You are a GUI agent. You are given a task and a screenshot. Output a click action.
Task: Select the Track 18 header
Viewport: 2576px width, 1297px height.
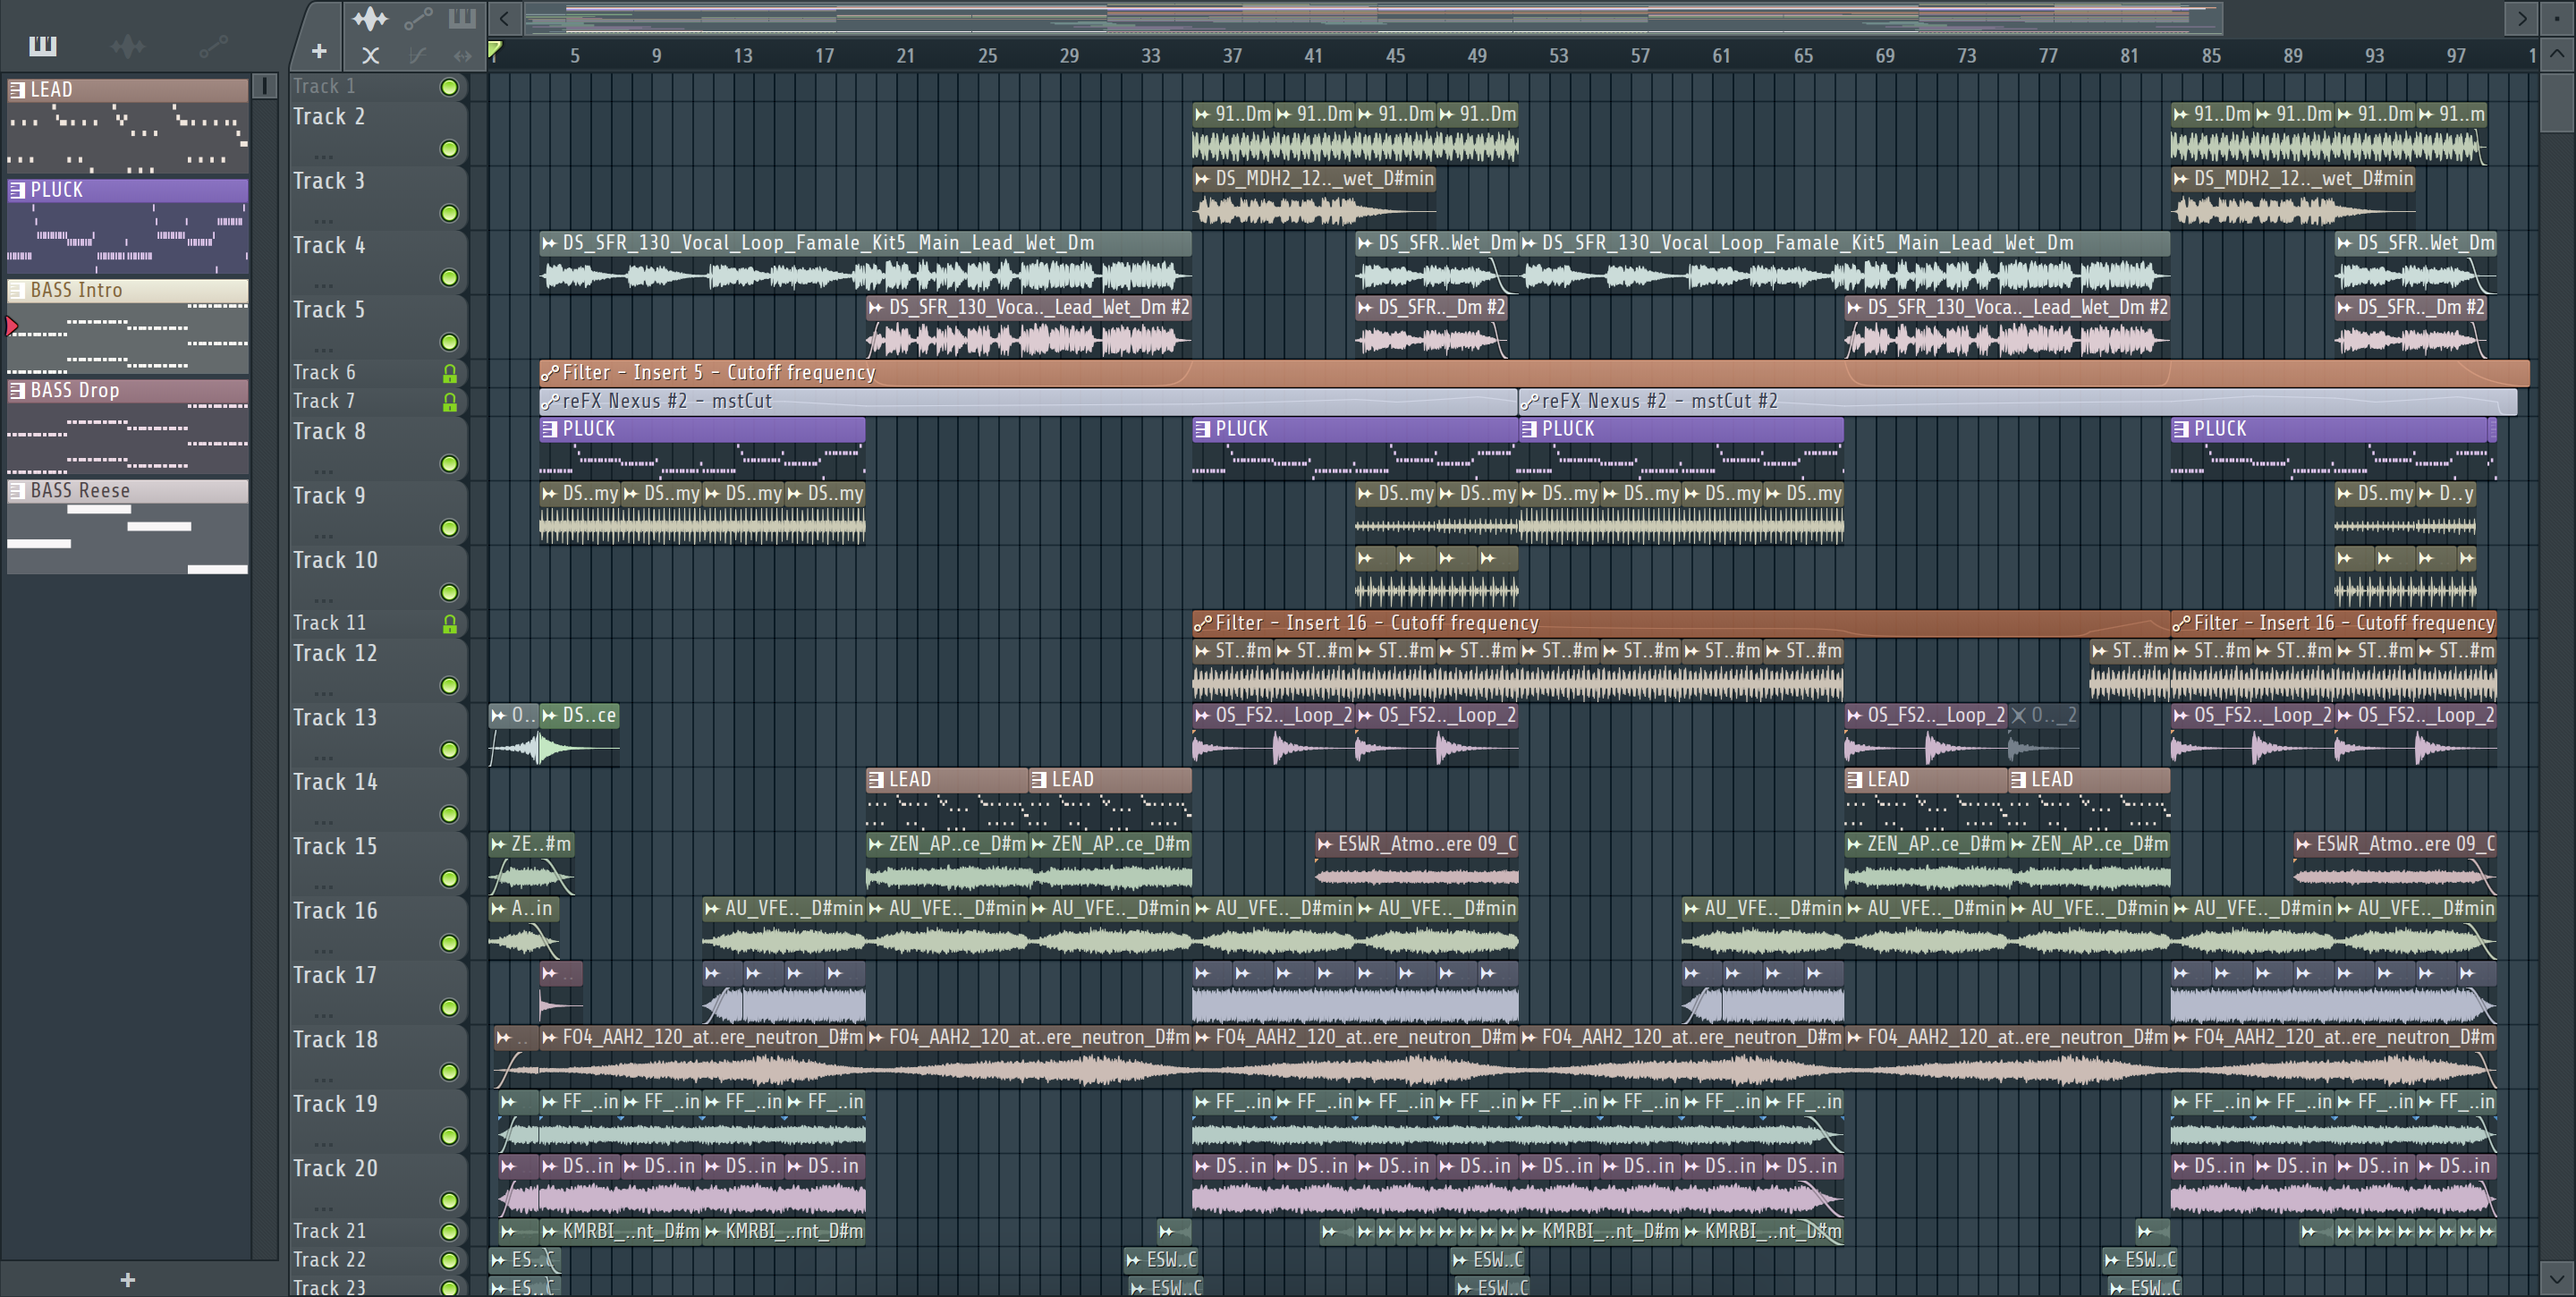click(378, 1056)
